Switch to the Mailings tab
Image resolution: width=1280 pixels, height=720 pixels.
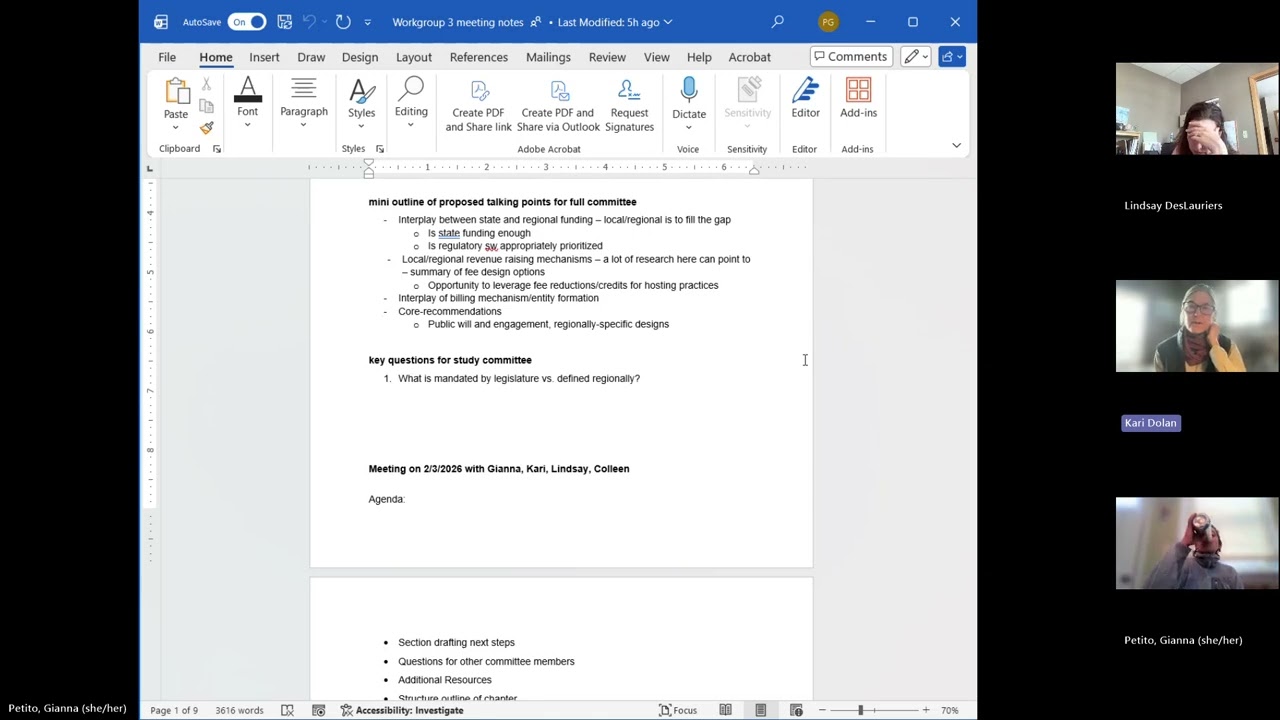[x=548, y=57]
